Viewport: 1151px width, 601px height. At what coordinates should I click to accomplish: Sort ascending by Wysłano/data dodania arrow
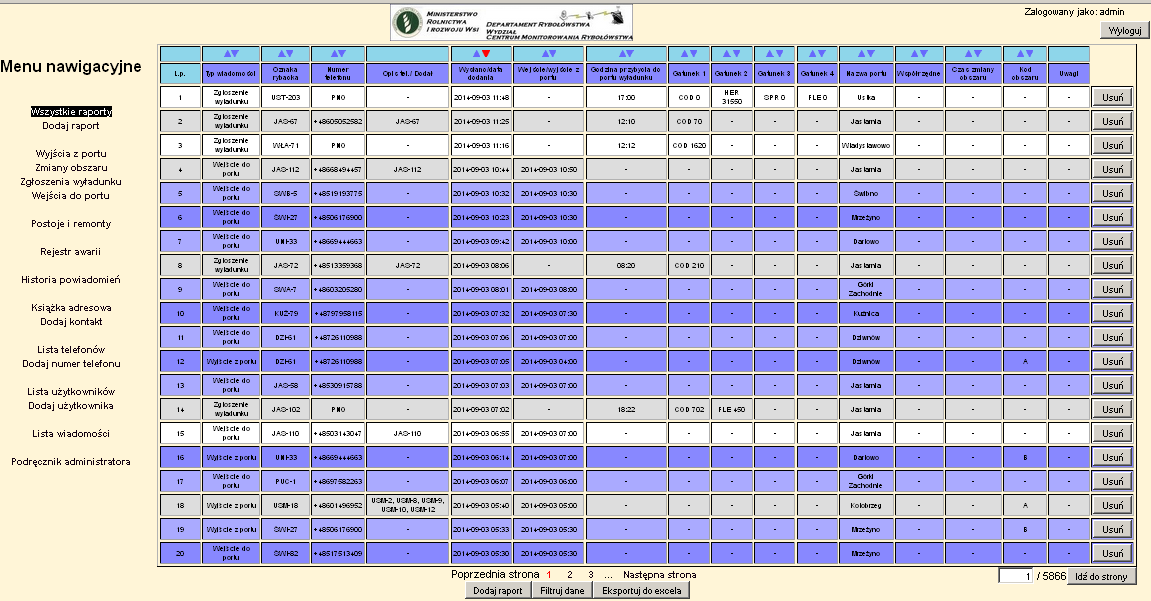point(476,54)
